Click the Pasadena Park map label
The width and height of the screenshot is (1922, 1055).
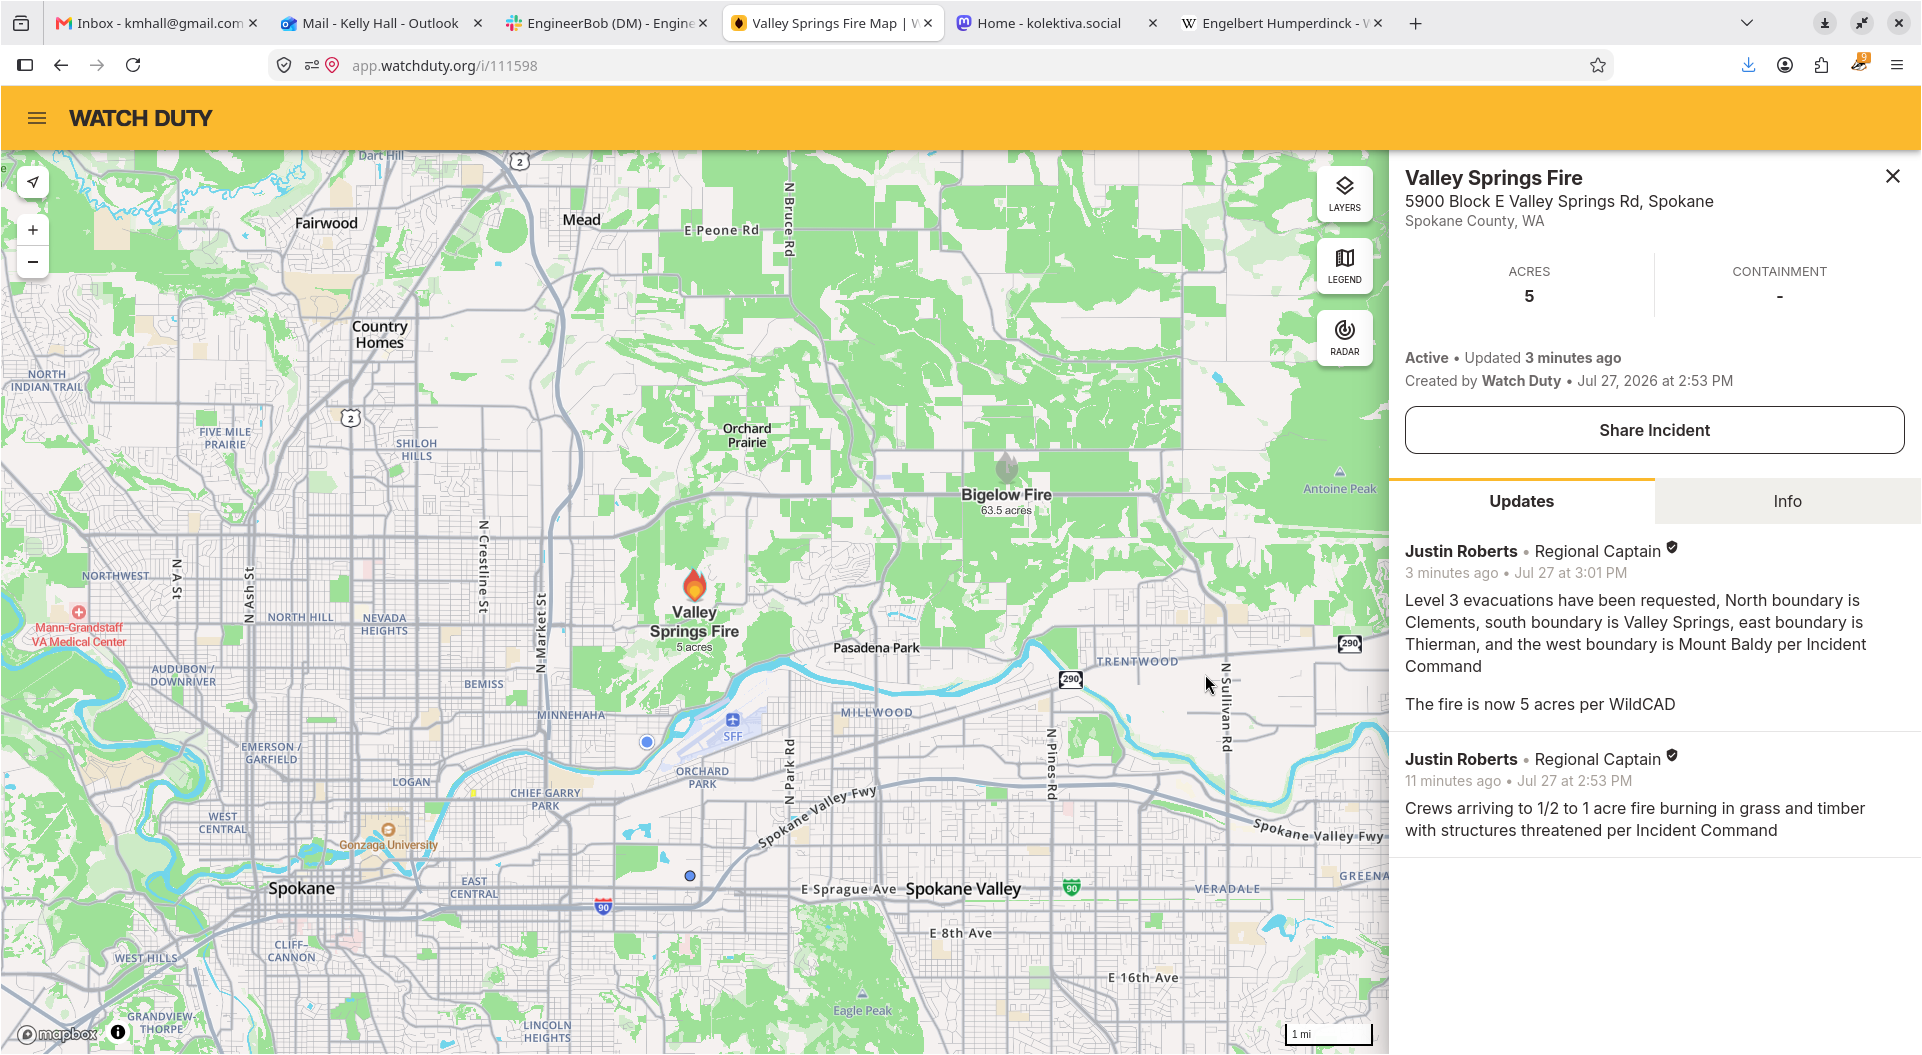point(876,648)
